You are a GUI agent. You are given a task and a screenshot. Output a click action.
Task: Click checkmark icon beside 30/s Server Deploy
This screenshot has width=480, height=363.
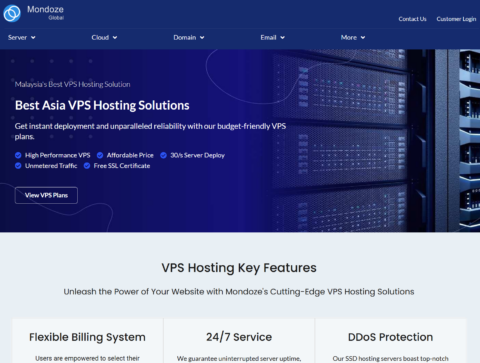point(163,155)
